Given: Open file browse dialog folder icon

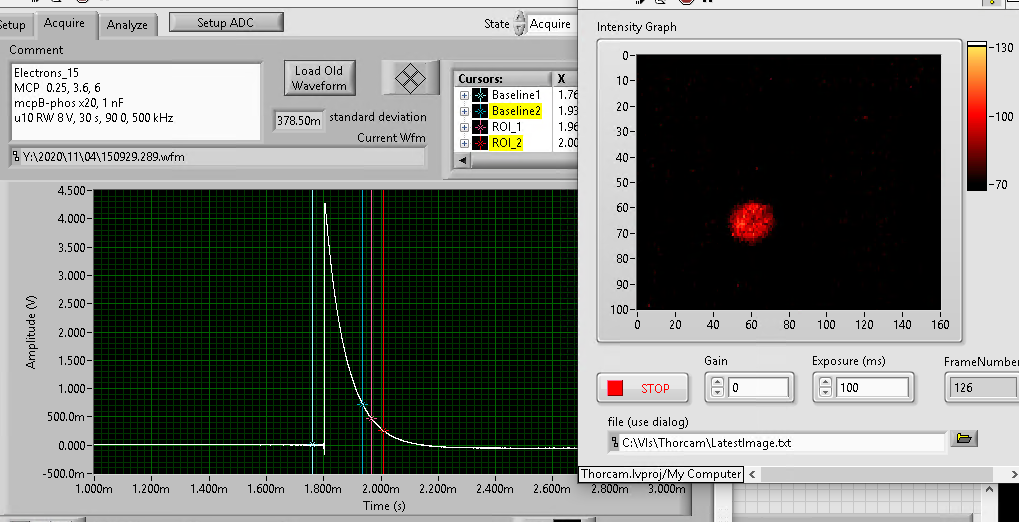Looking at the screenshot, I should pos(963,439).
